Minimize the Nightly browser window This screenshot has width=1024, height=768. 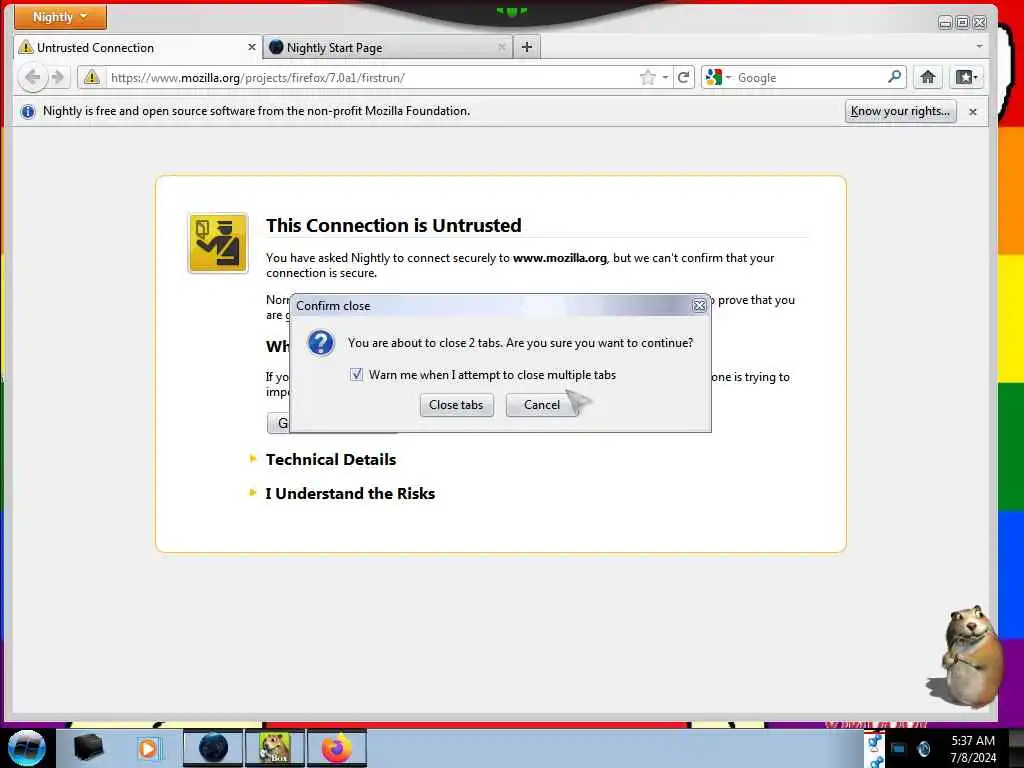[944, 23]
